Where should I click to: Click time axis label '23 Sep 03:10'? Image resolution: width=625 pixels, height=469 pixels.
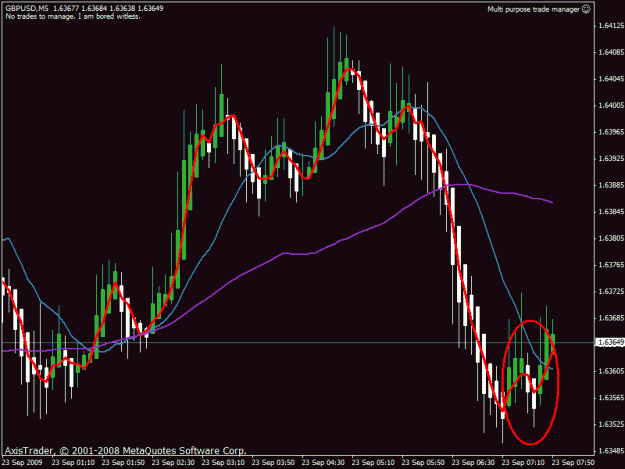(223, 463)
